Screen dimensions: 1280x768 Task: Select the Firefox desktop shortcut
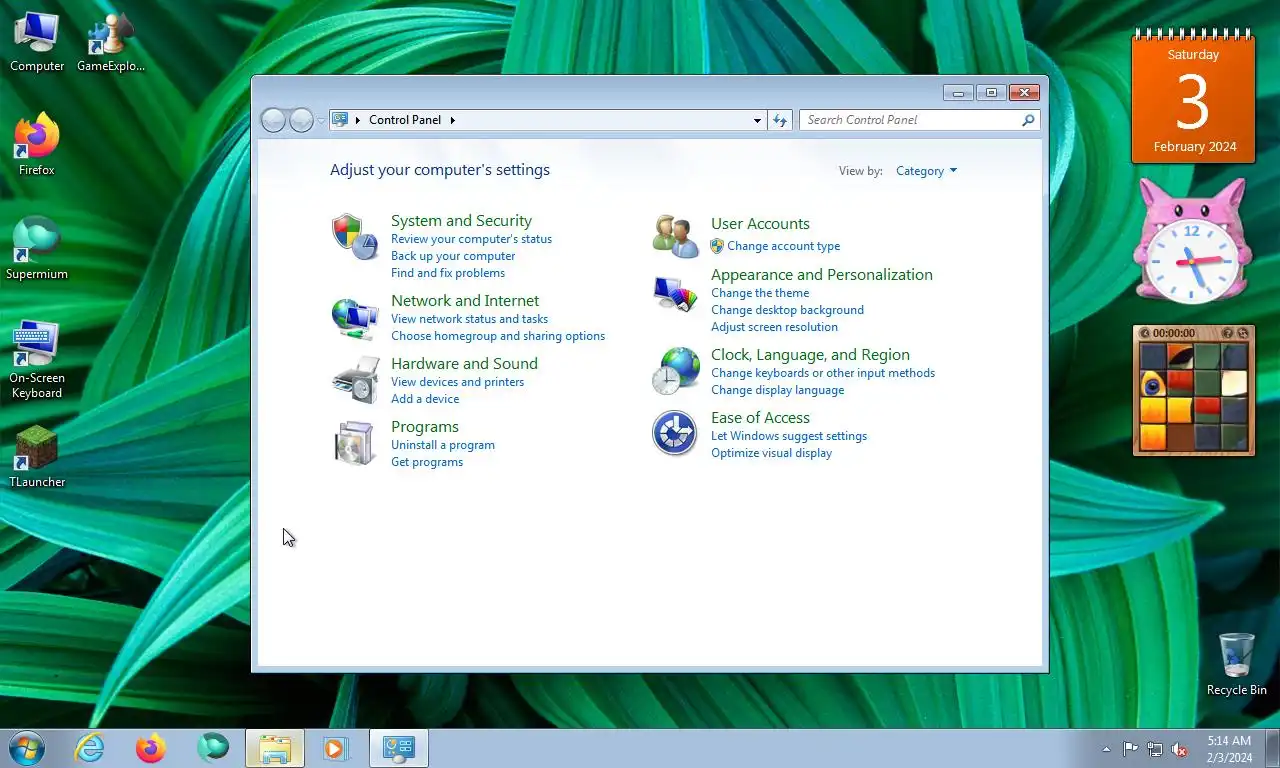pos(37,146)
